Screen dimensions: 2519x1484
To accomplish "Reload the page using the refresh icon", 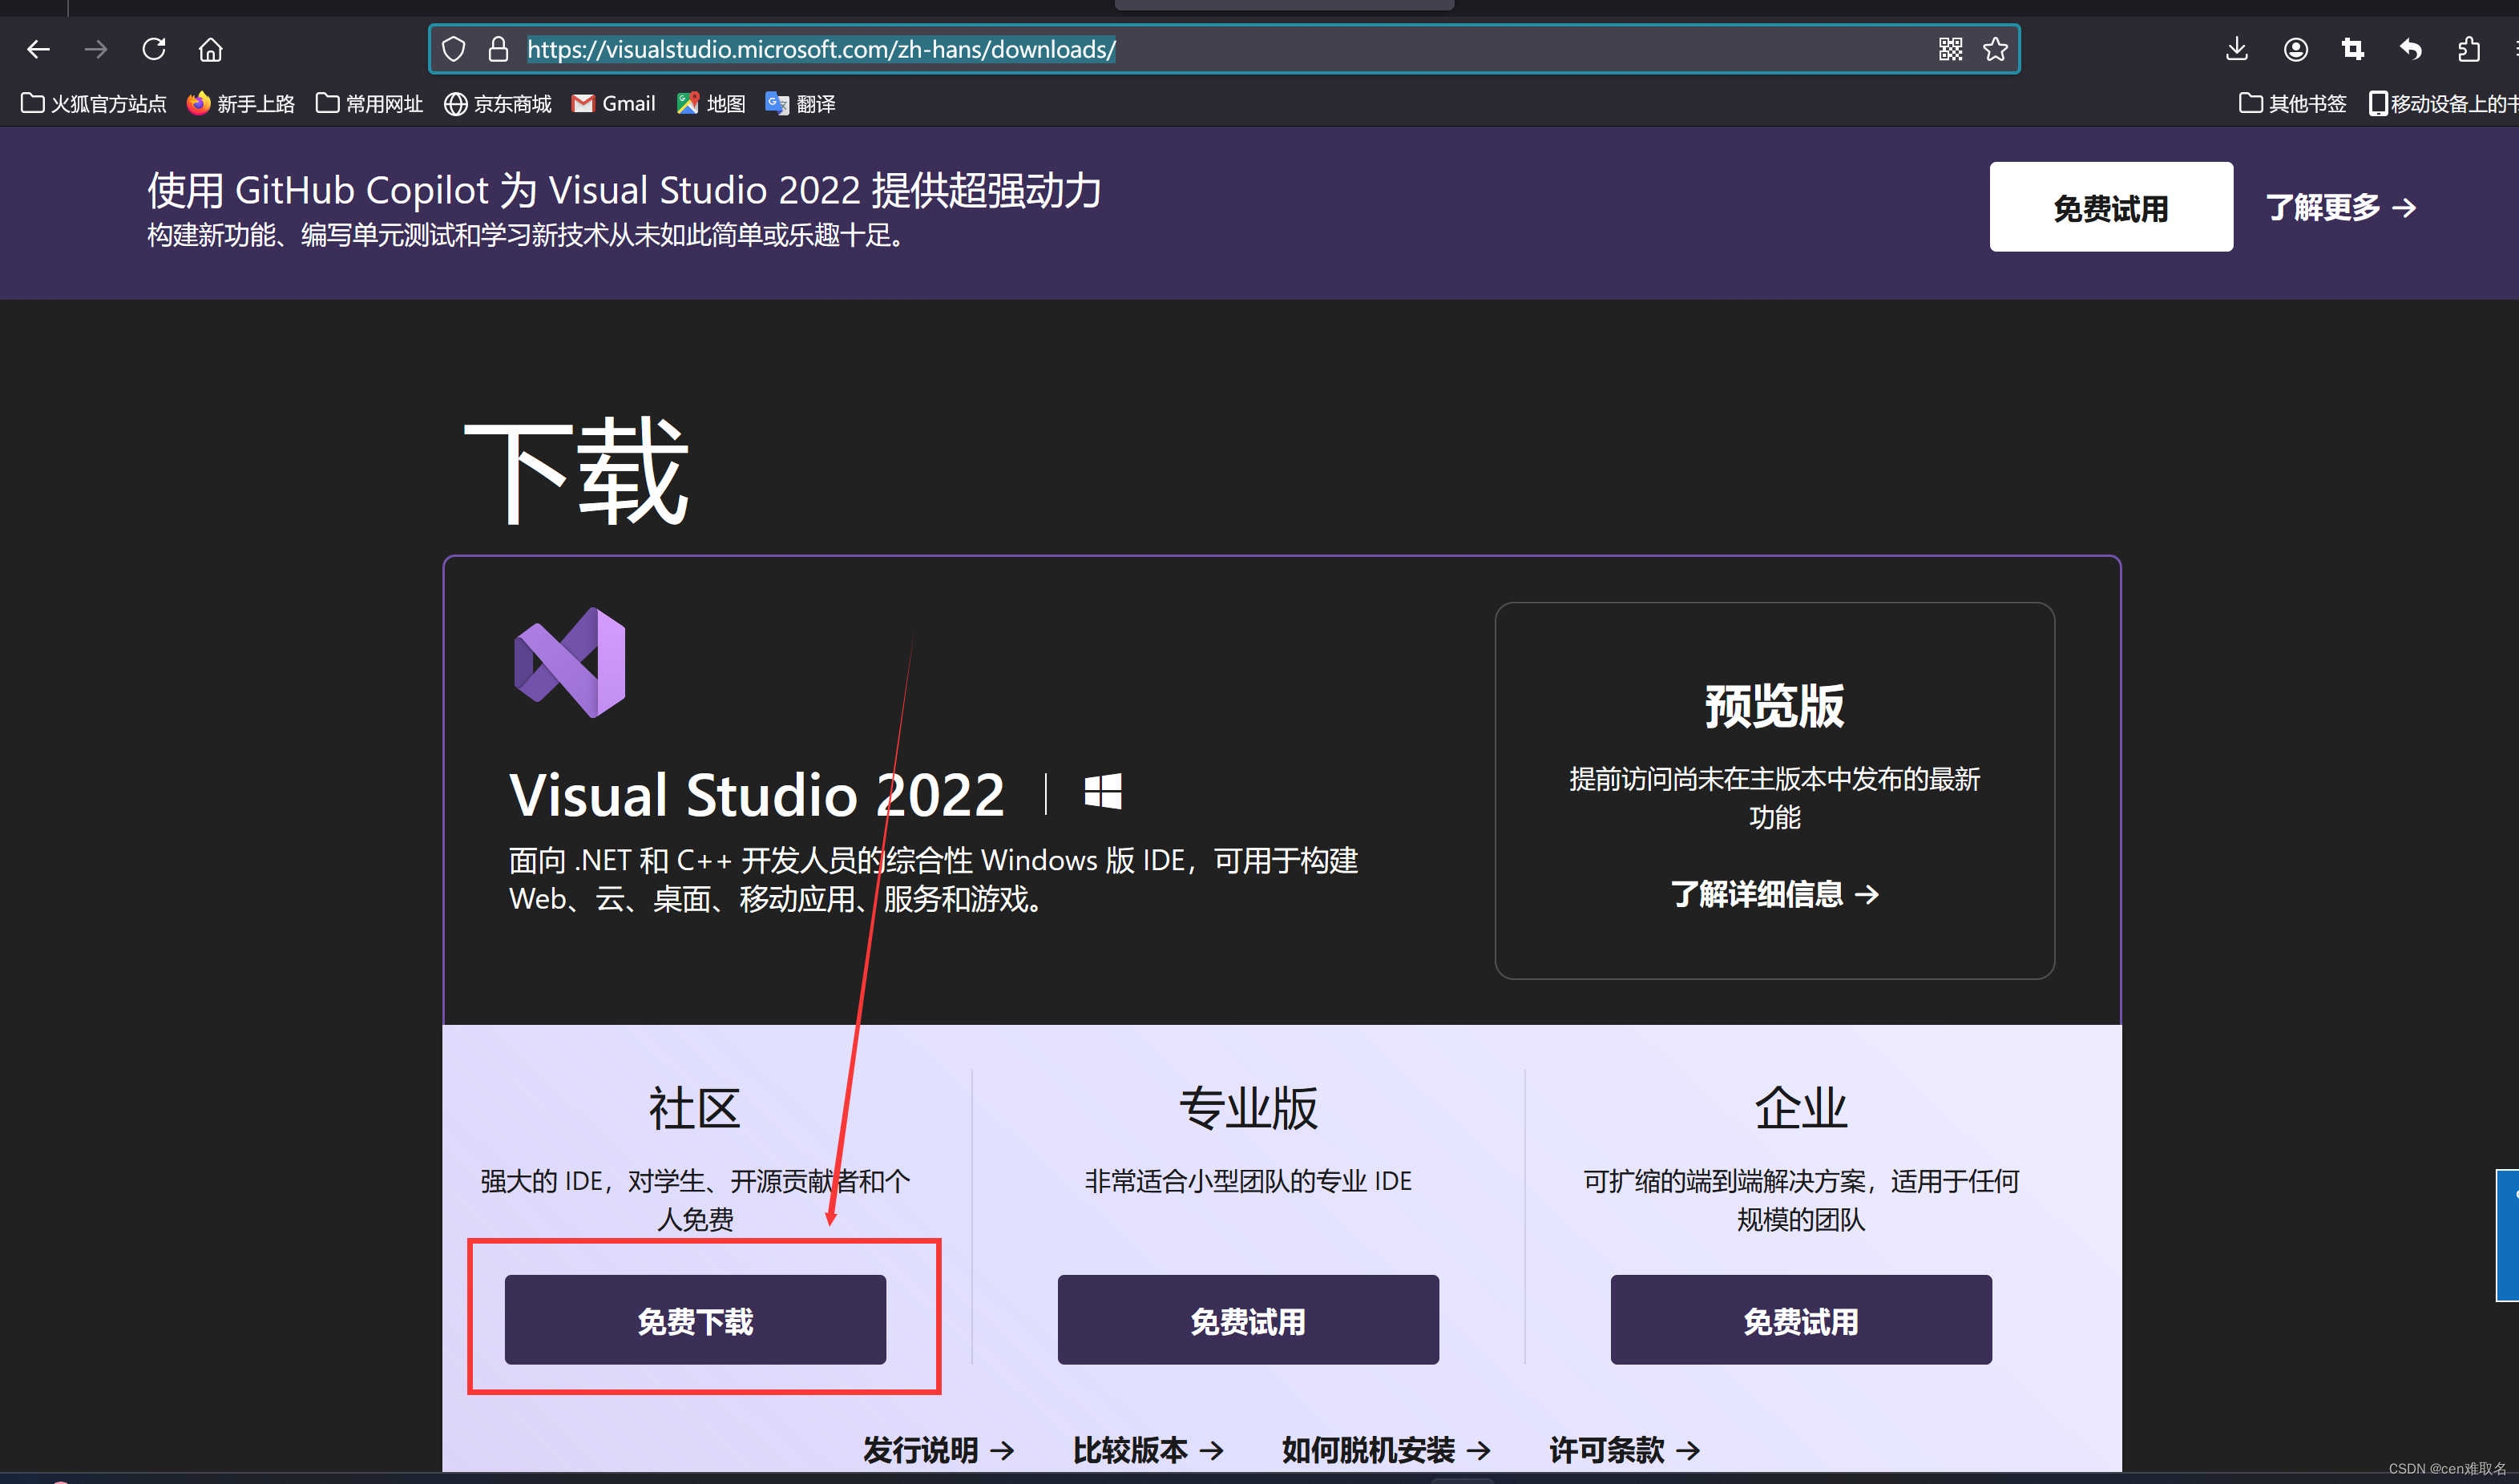I will tap(154, 49).
